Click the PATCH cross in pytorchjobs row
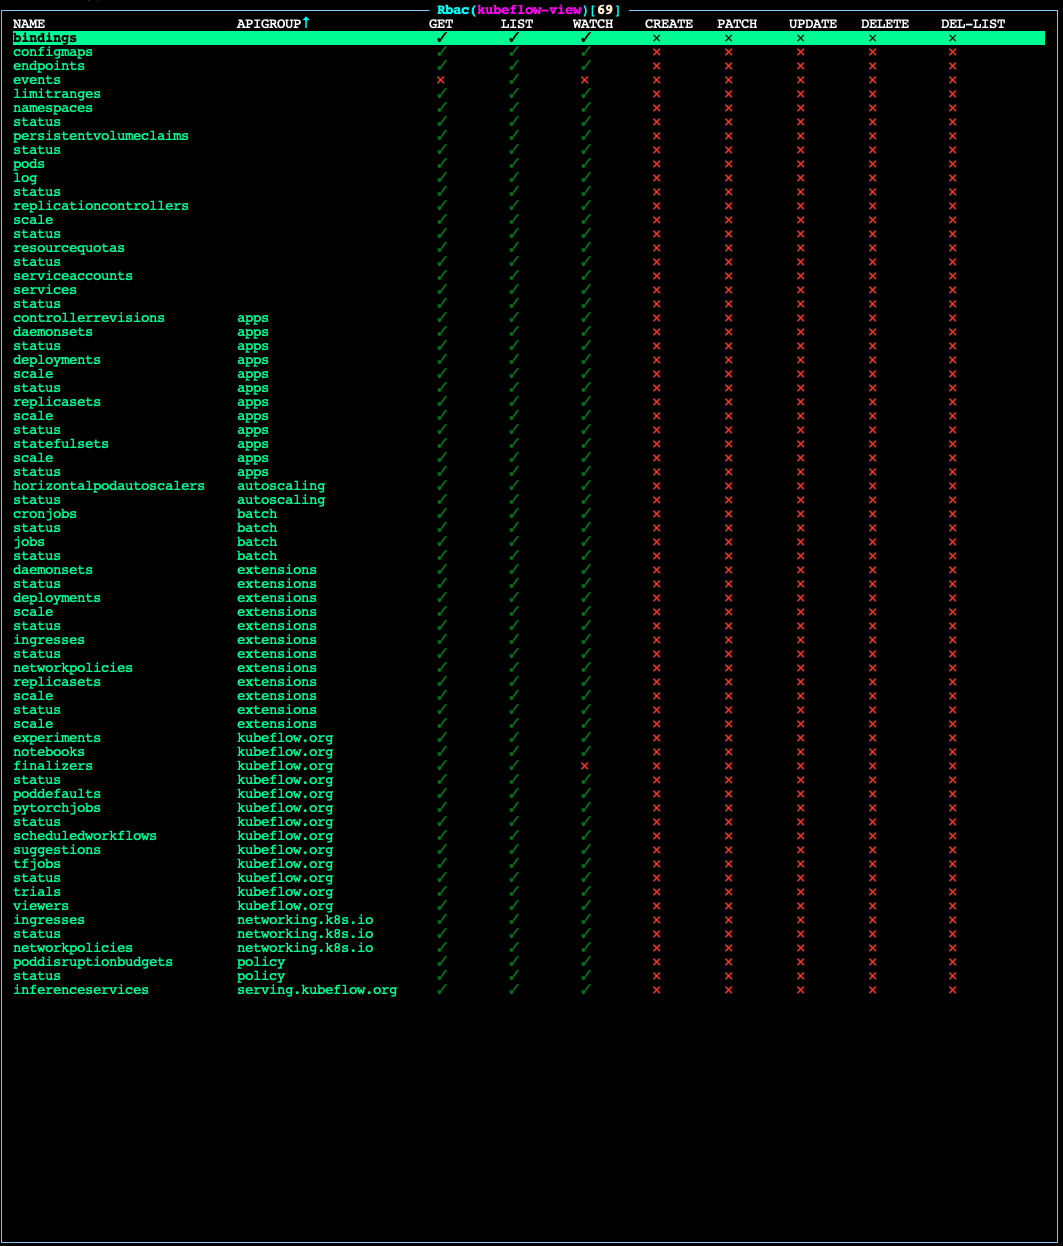 729,808
